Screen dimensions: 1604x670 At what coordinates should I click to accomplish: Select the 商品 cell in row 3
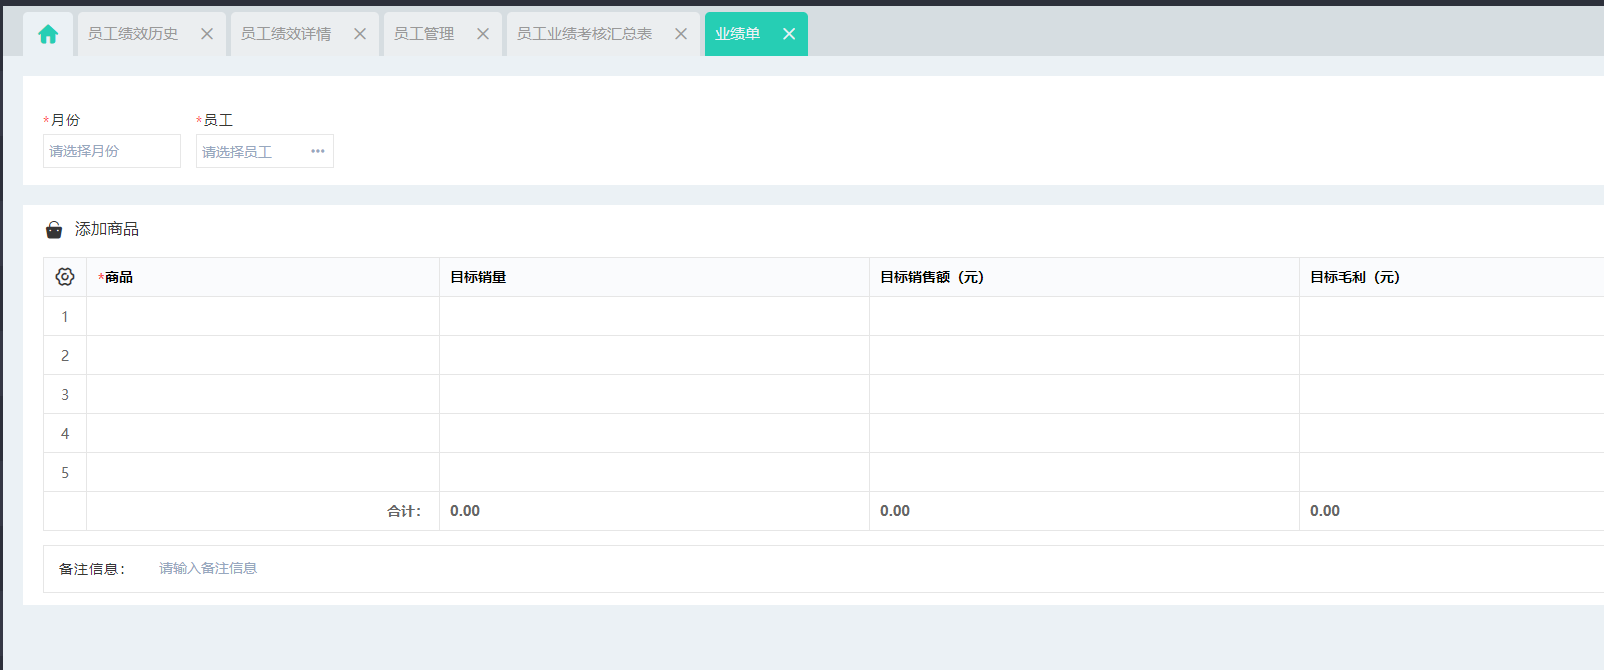point(263,394)
